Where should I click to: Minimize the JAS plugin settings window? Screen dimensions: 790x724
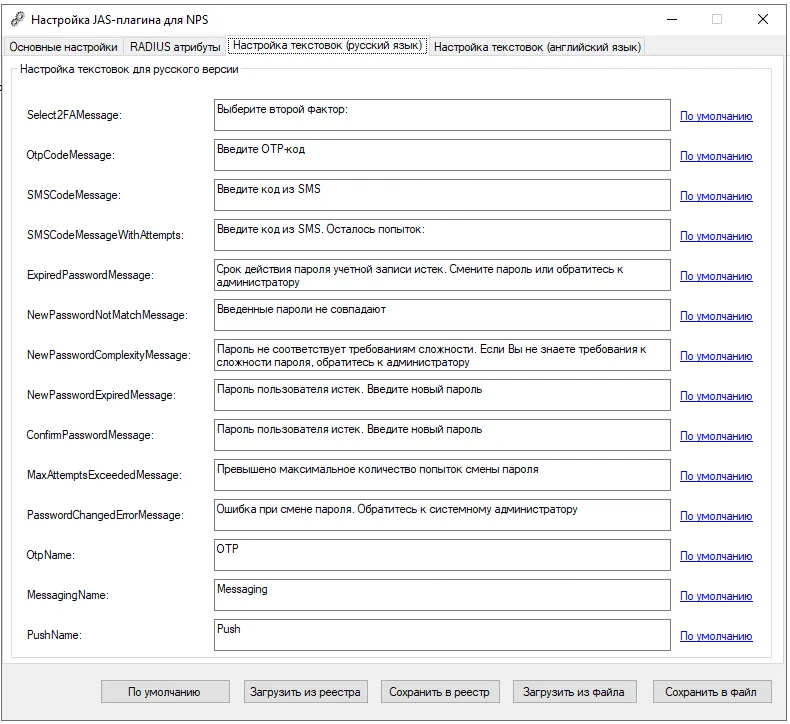click(x=672, y=20)
